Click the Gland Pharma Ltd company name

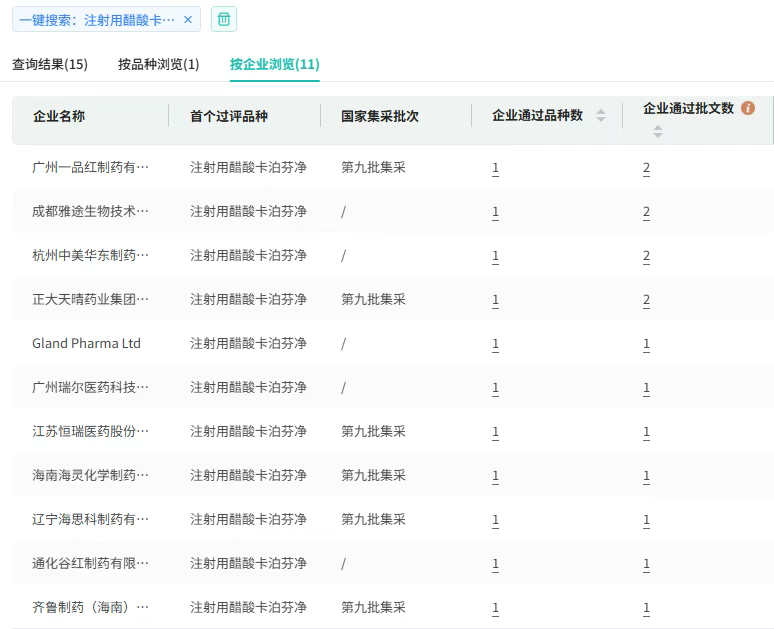(86, 344)
